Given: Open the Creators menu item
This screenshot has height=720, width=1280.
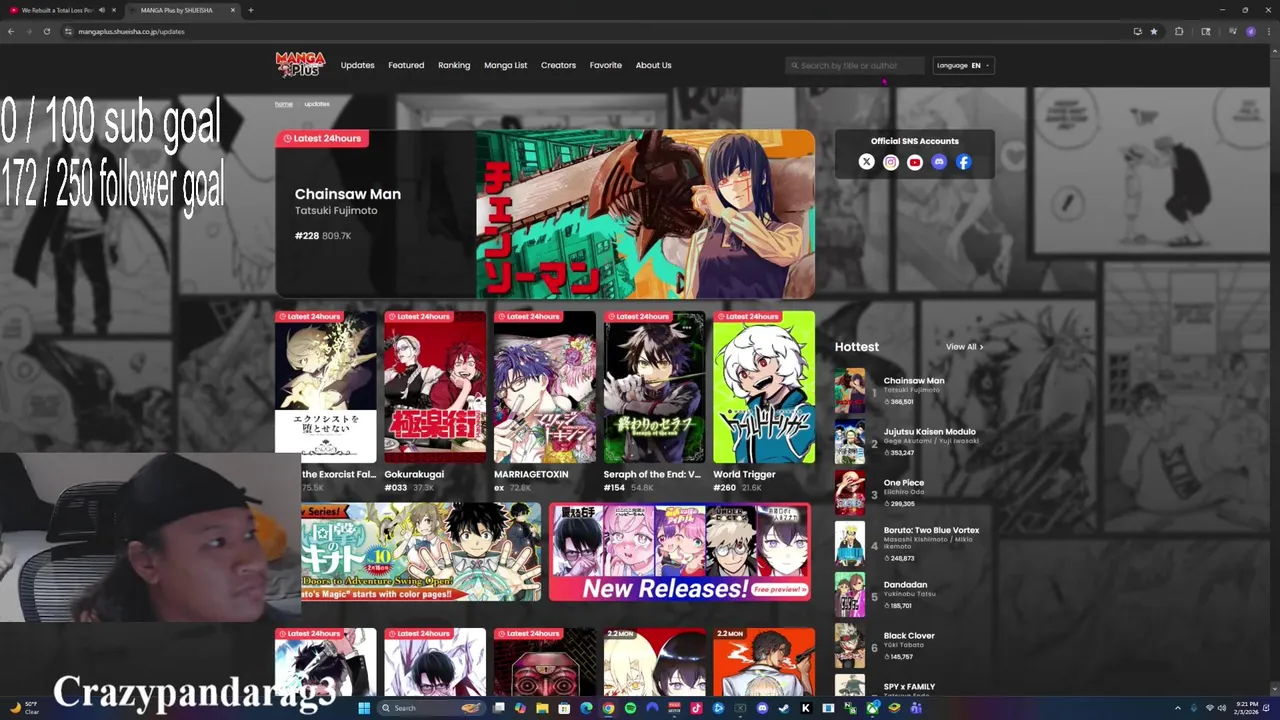Looking at the screenshot, I should pyautogui.click(x=558, y=65).
